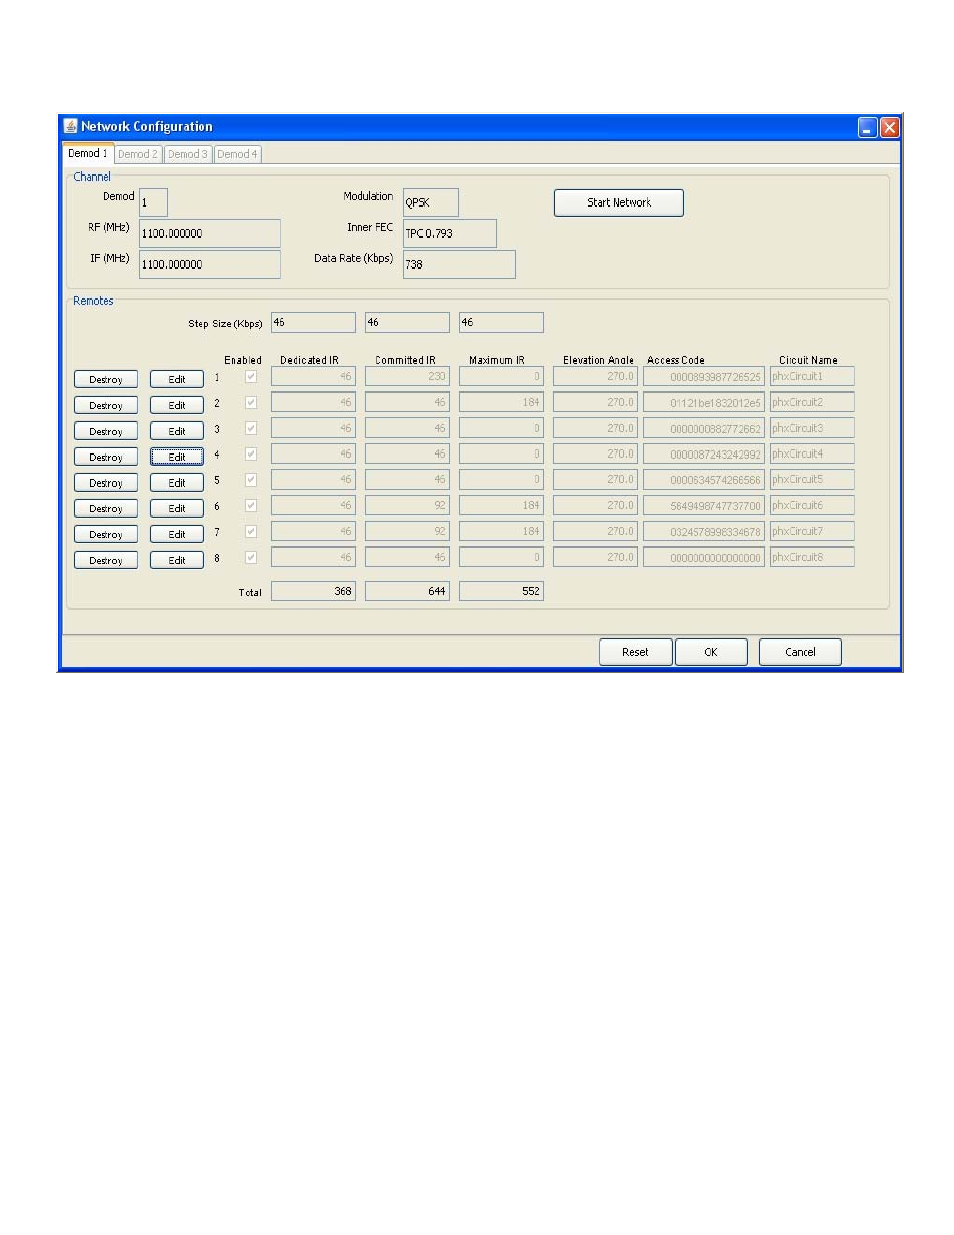Viewport: 954px width, 1235px height.
Task: Edit remote 1 settings
Action: click(177, 379)
